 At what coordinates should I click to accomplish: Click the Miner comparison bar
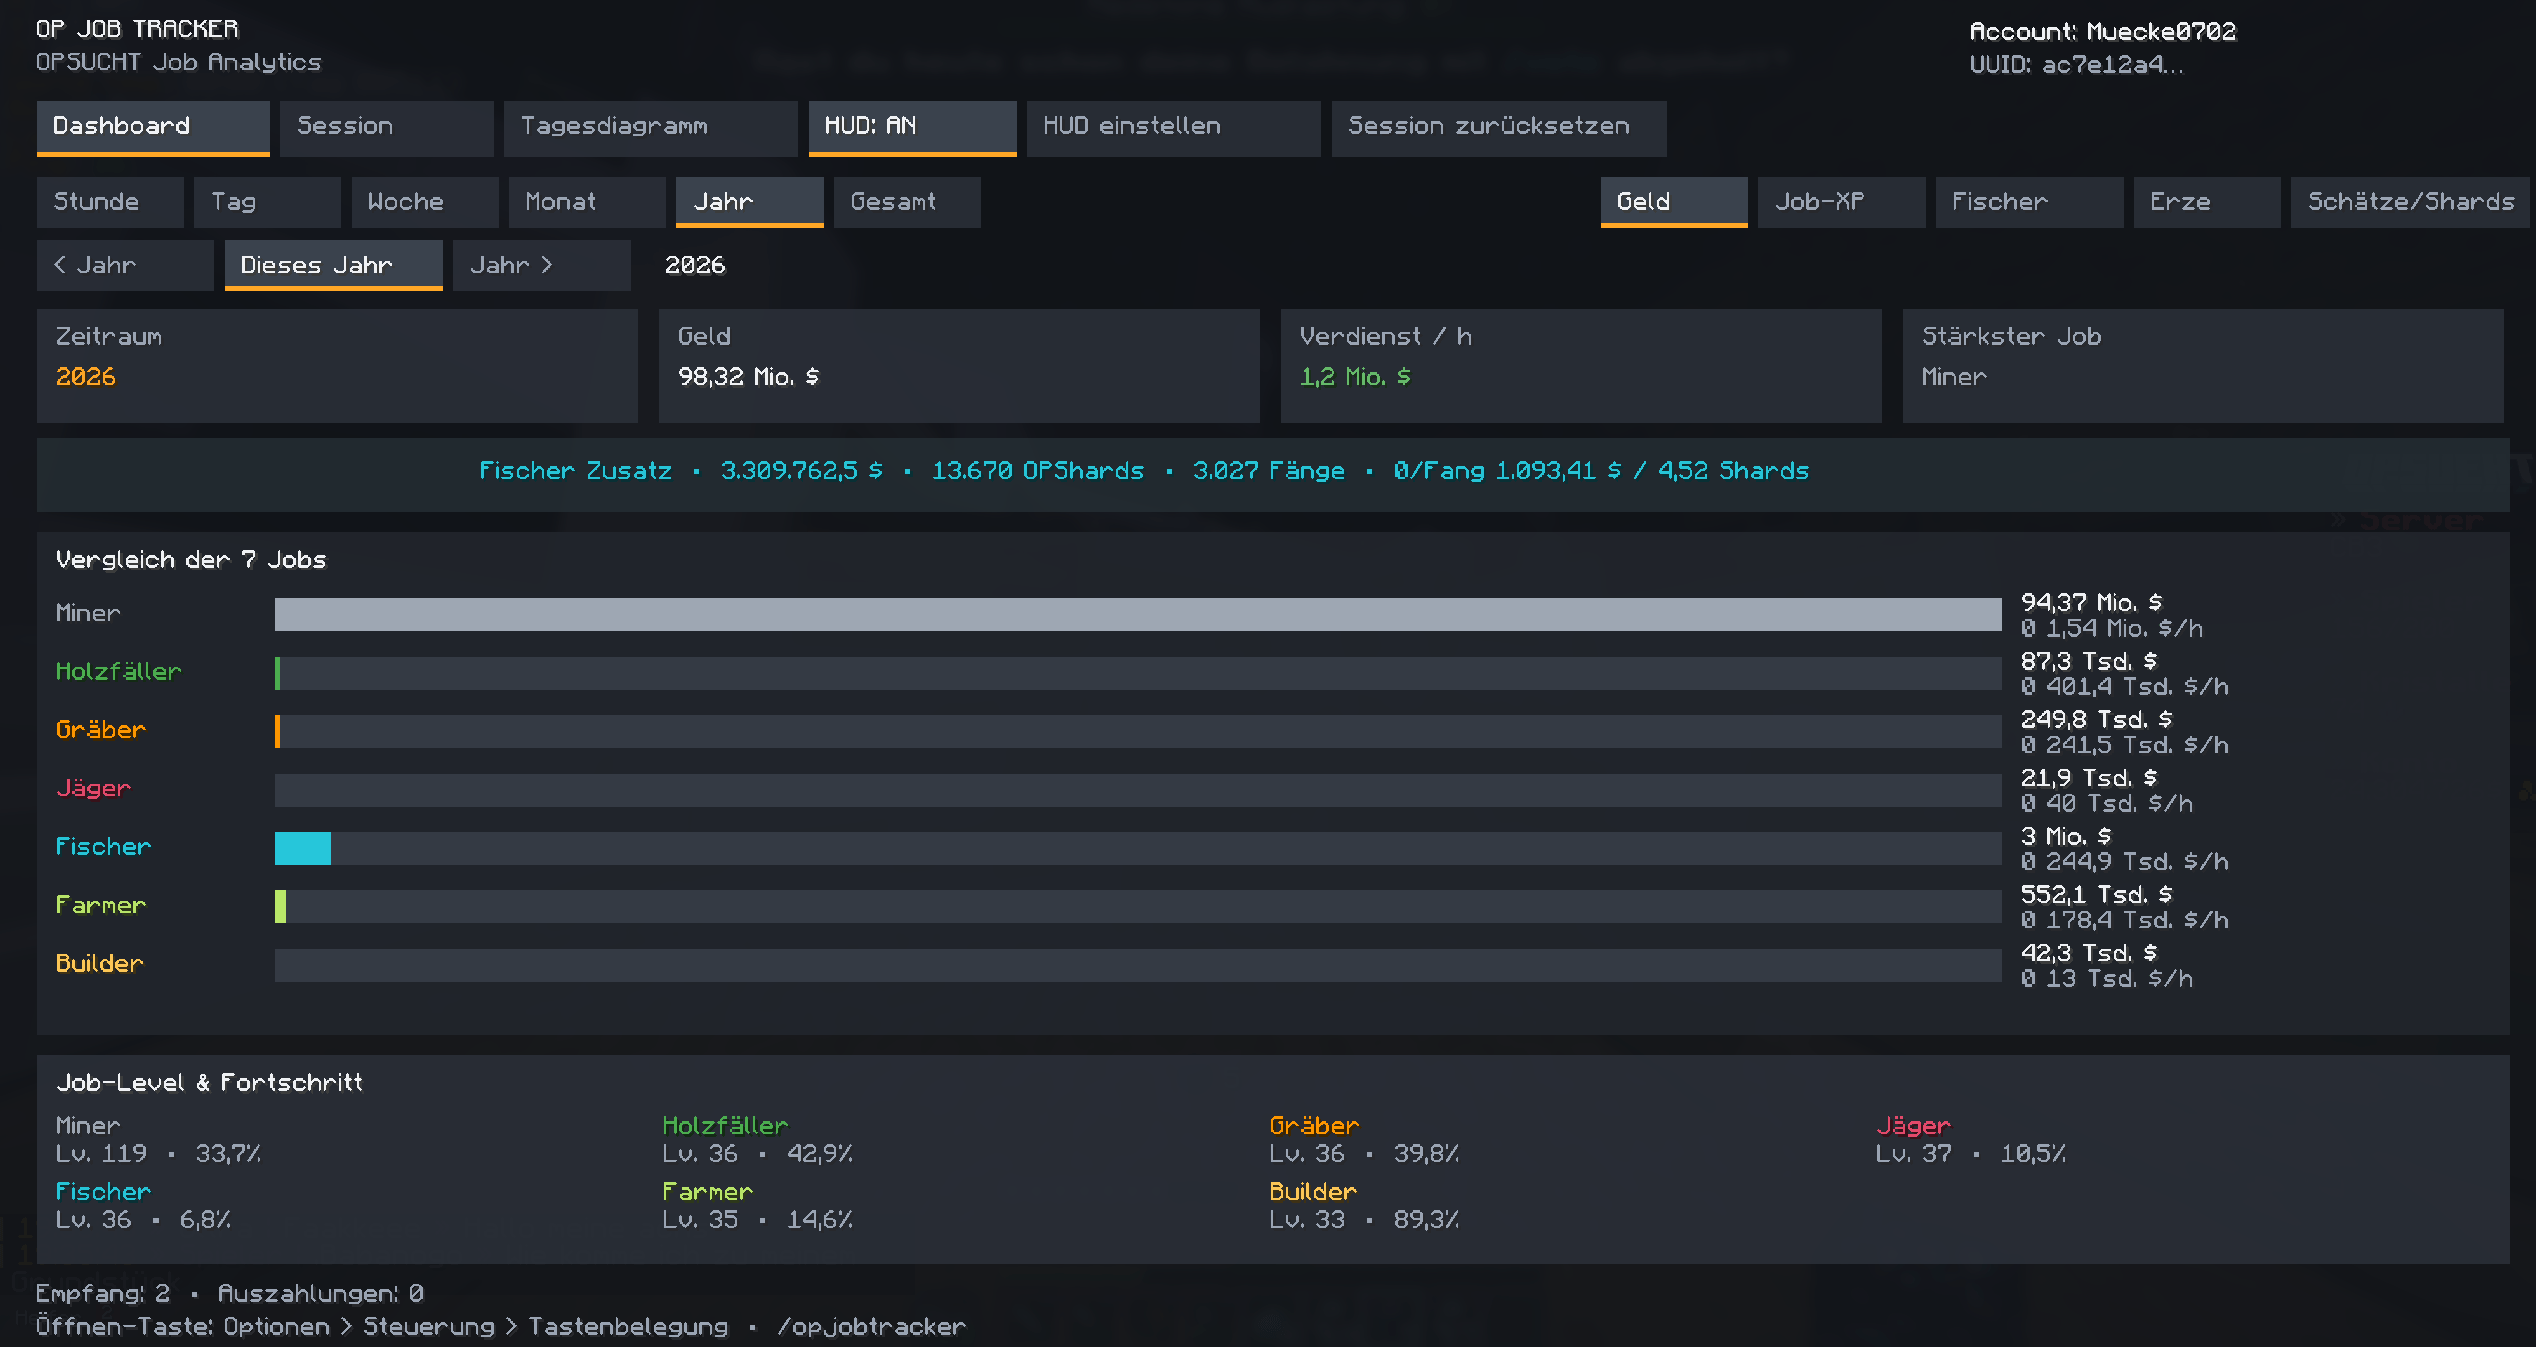(x=1138, y=614)
